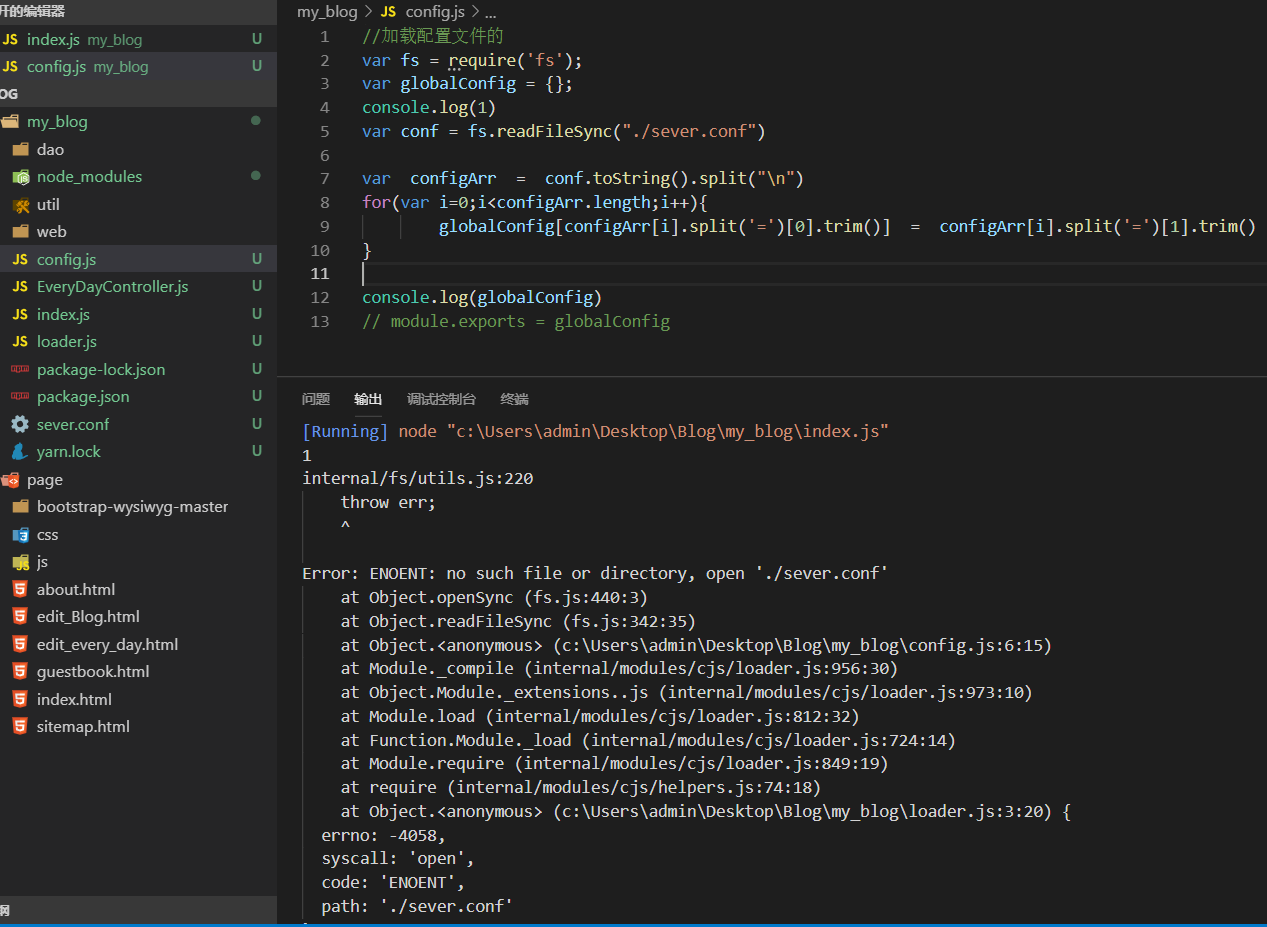1267x927 pixels.
Task: Click the yarn.lock file icon
Action: click(20, 452)
